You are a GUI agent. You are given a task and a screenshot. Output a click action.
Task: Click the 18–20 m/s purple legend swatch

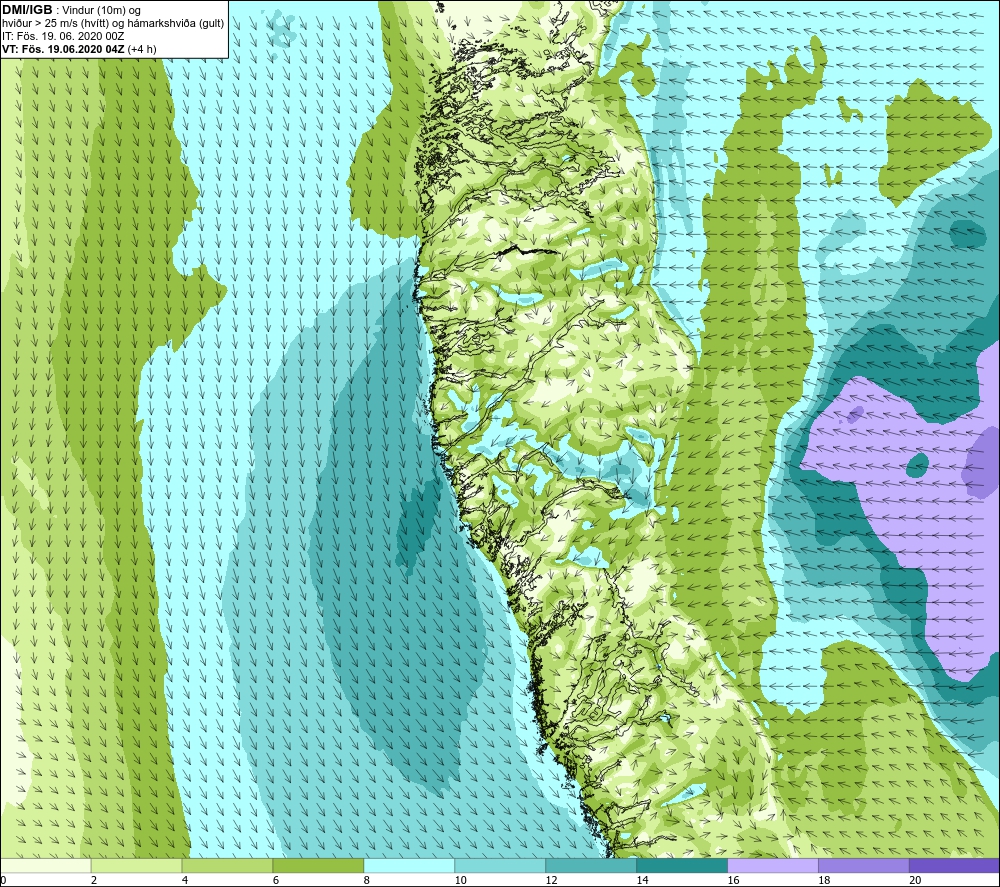pos(864,866)
